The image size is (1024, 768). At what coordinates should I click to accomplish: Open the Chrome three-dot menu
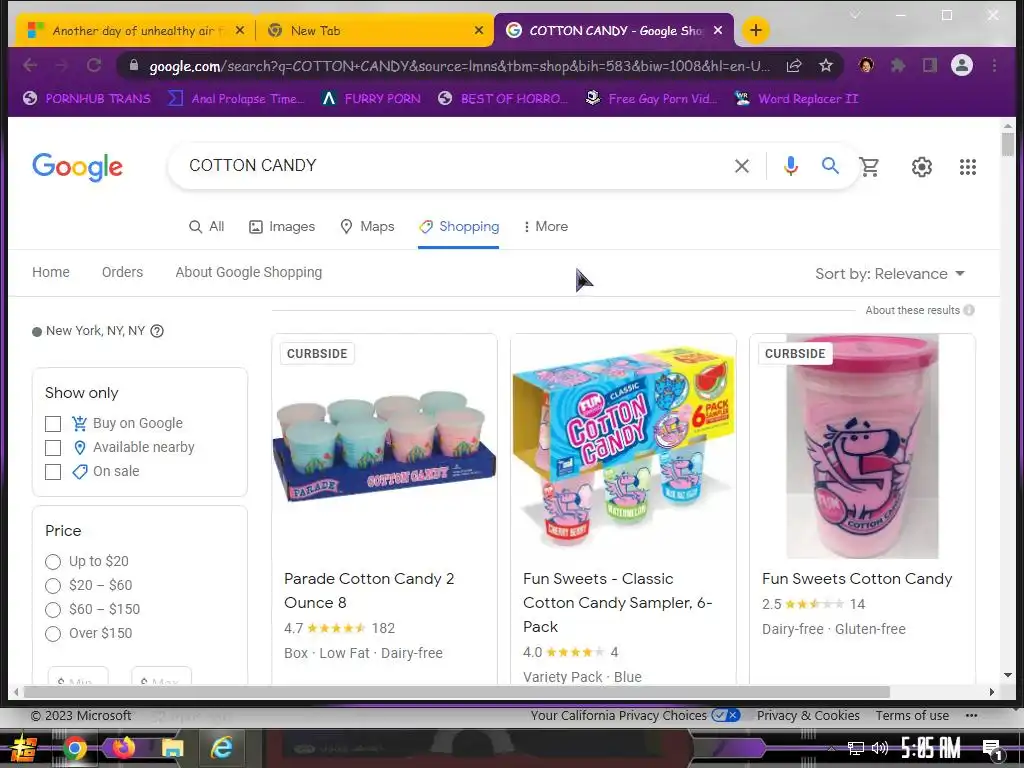pos(995,65)
